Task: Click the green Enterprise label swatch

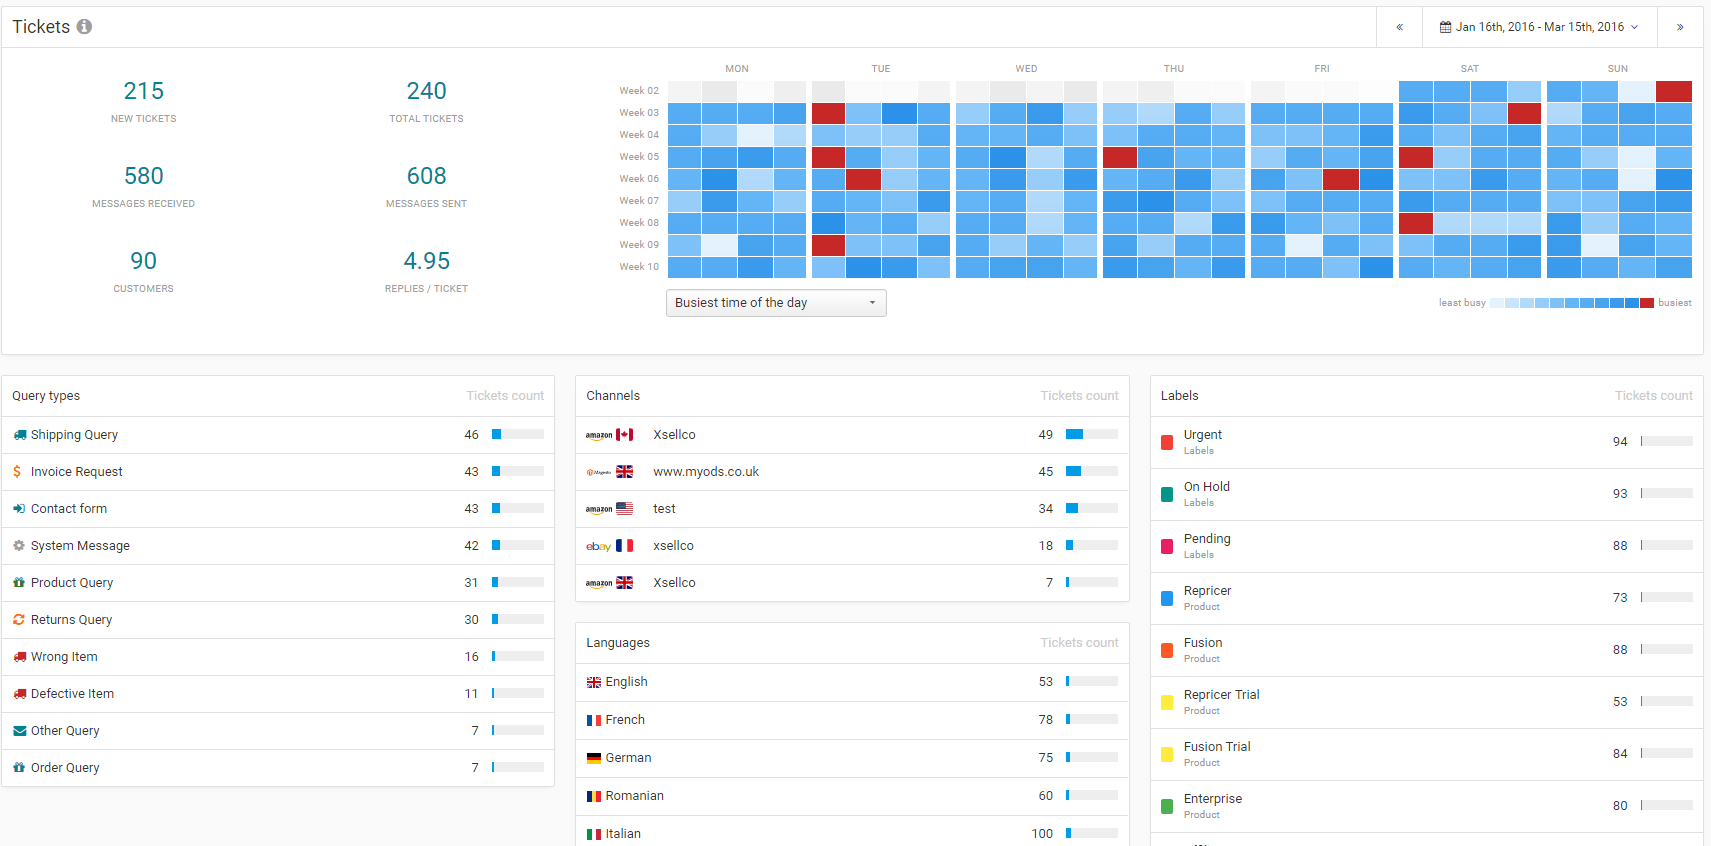Action: [x=1167, y=806]
